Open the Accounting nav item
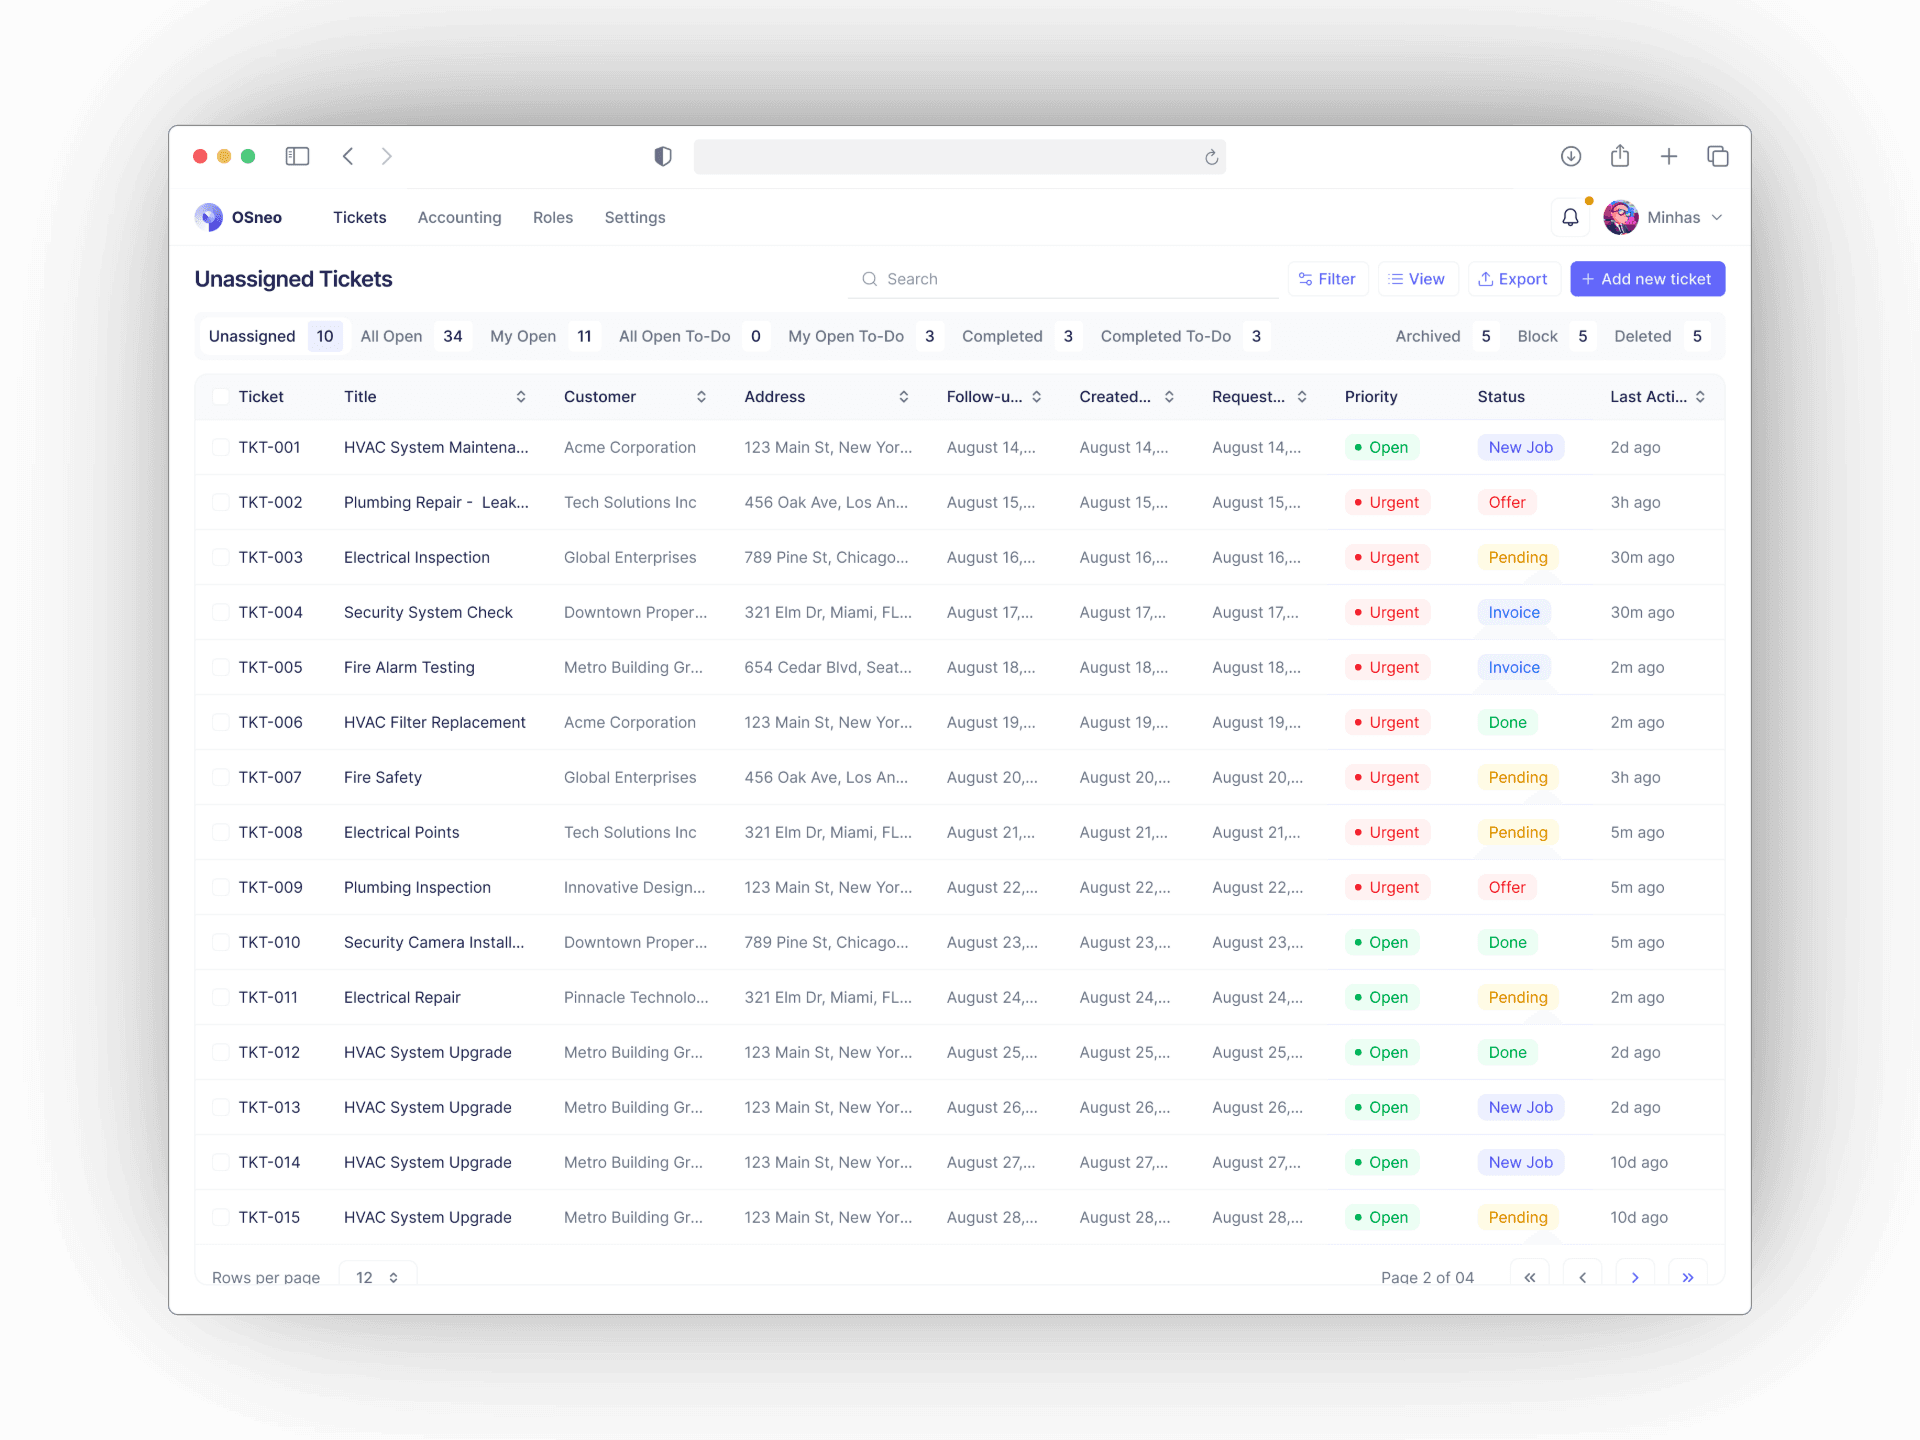Viewport: 1920px width, 1440px height. tap(459, 217)
